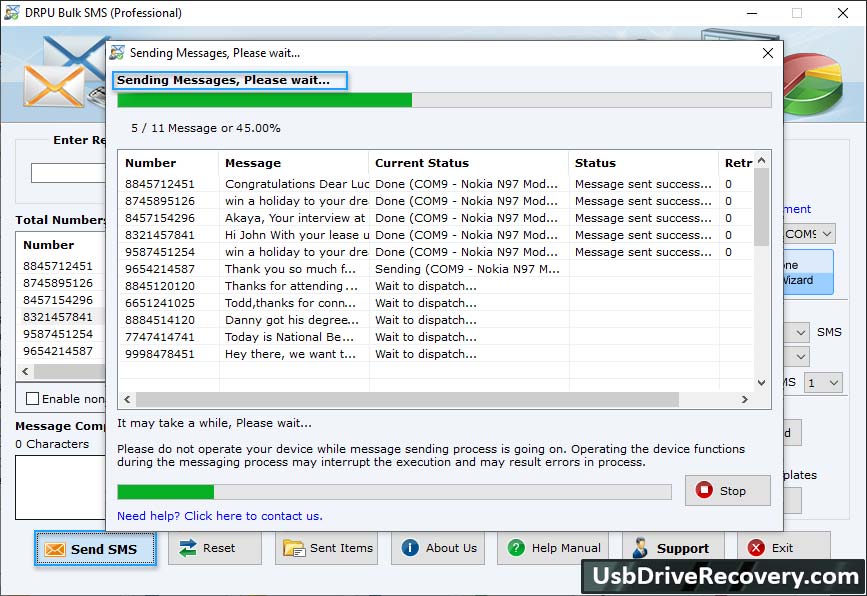The image size is (867, 596).
Task: Close the Sending Messages dialog
Action: click(x=767, y=53)
